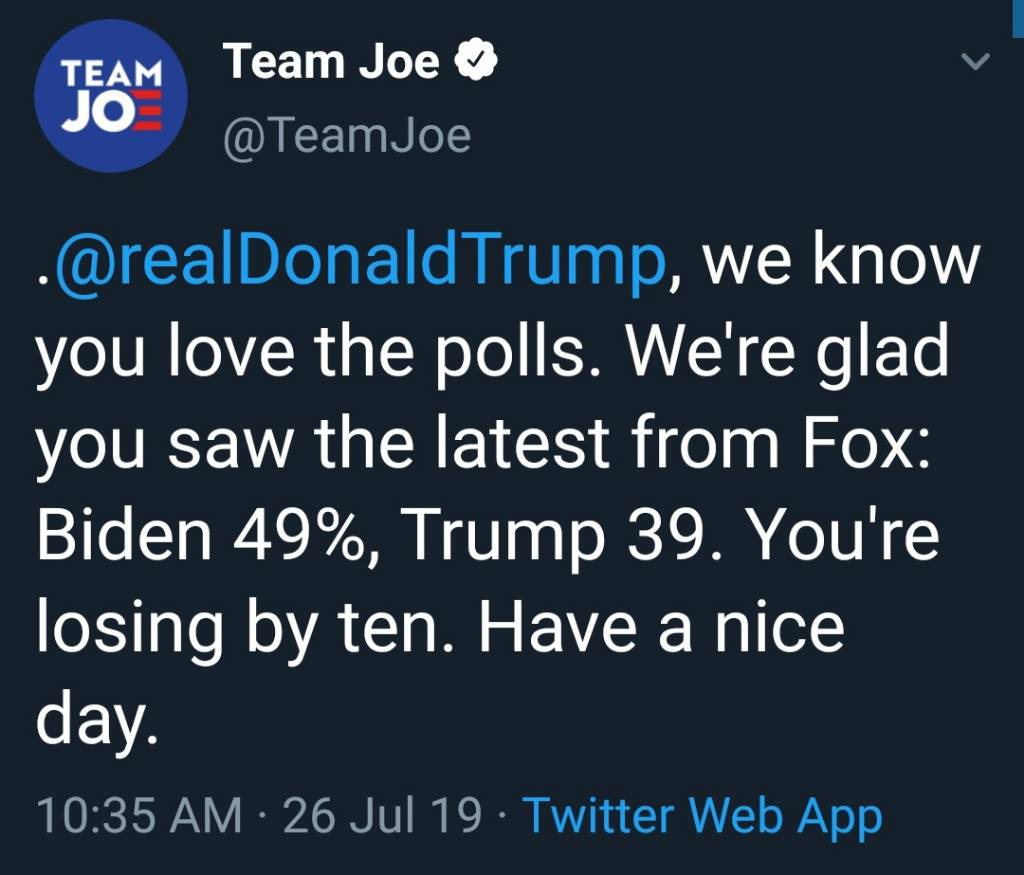The width and height of the screenshot is (1024, 875).
Task: Click the 10:35 AM timestamp
Action: [139, 815]
